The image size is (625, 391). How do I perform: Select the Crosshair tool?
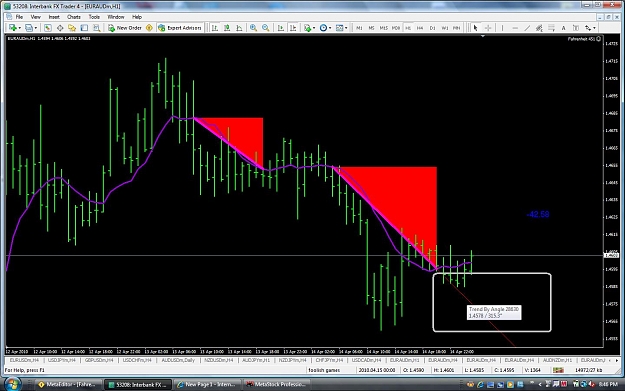[x=488, y=28]
